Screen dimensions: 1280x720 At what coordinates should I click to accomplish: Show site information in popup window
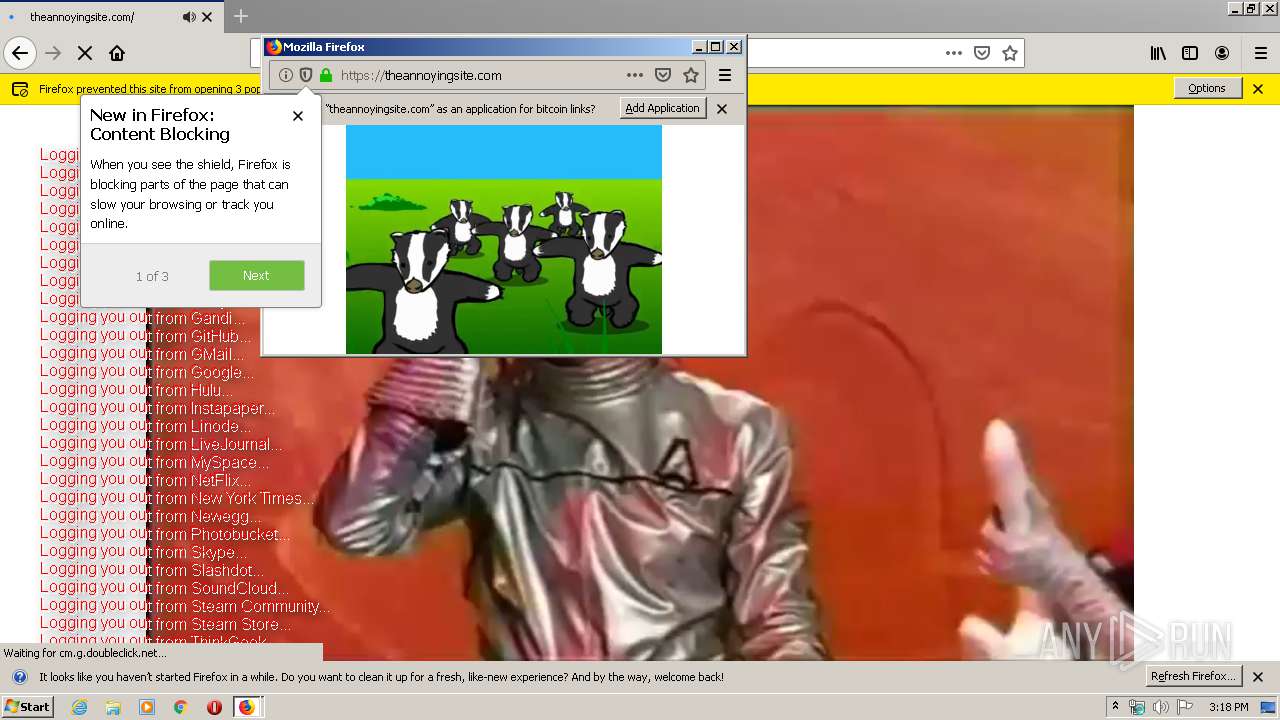point(286,75)
